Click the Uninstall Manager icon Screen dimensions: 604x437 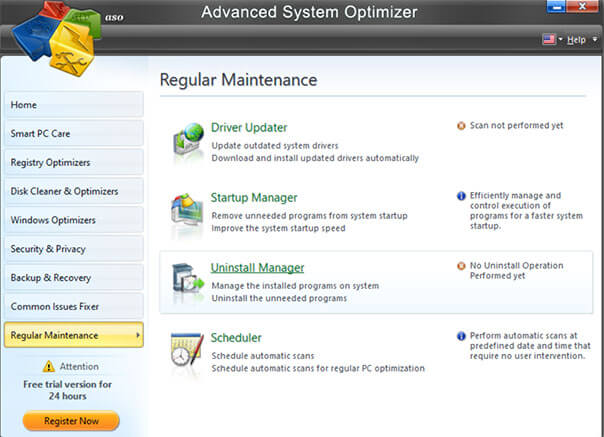(188, 280)
